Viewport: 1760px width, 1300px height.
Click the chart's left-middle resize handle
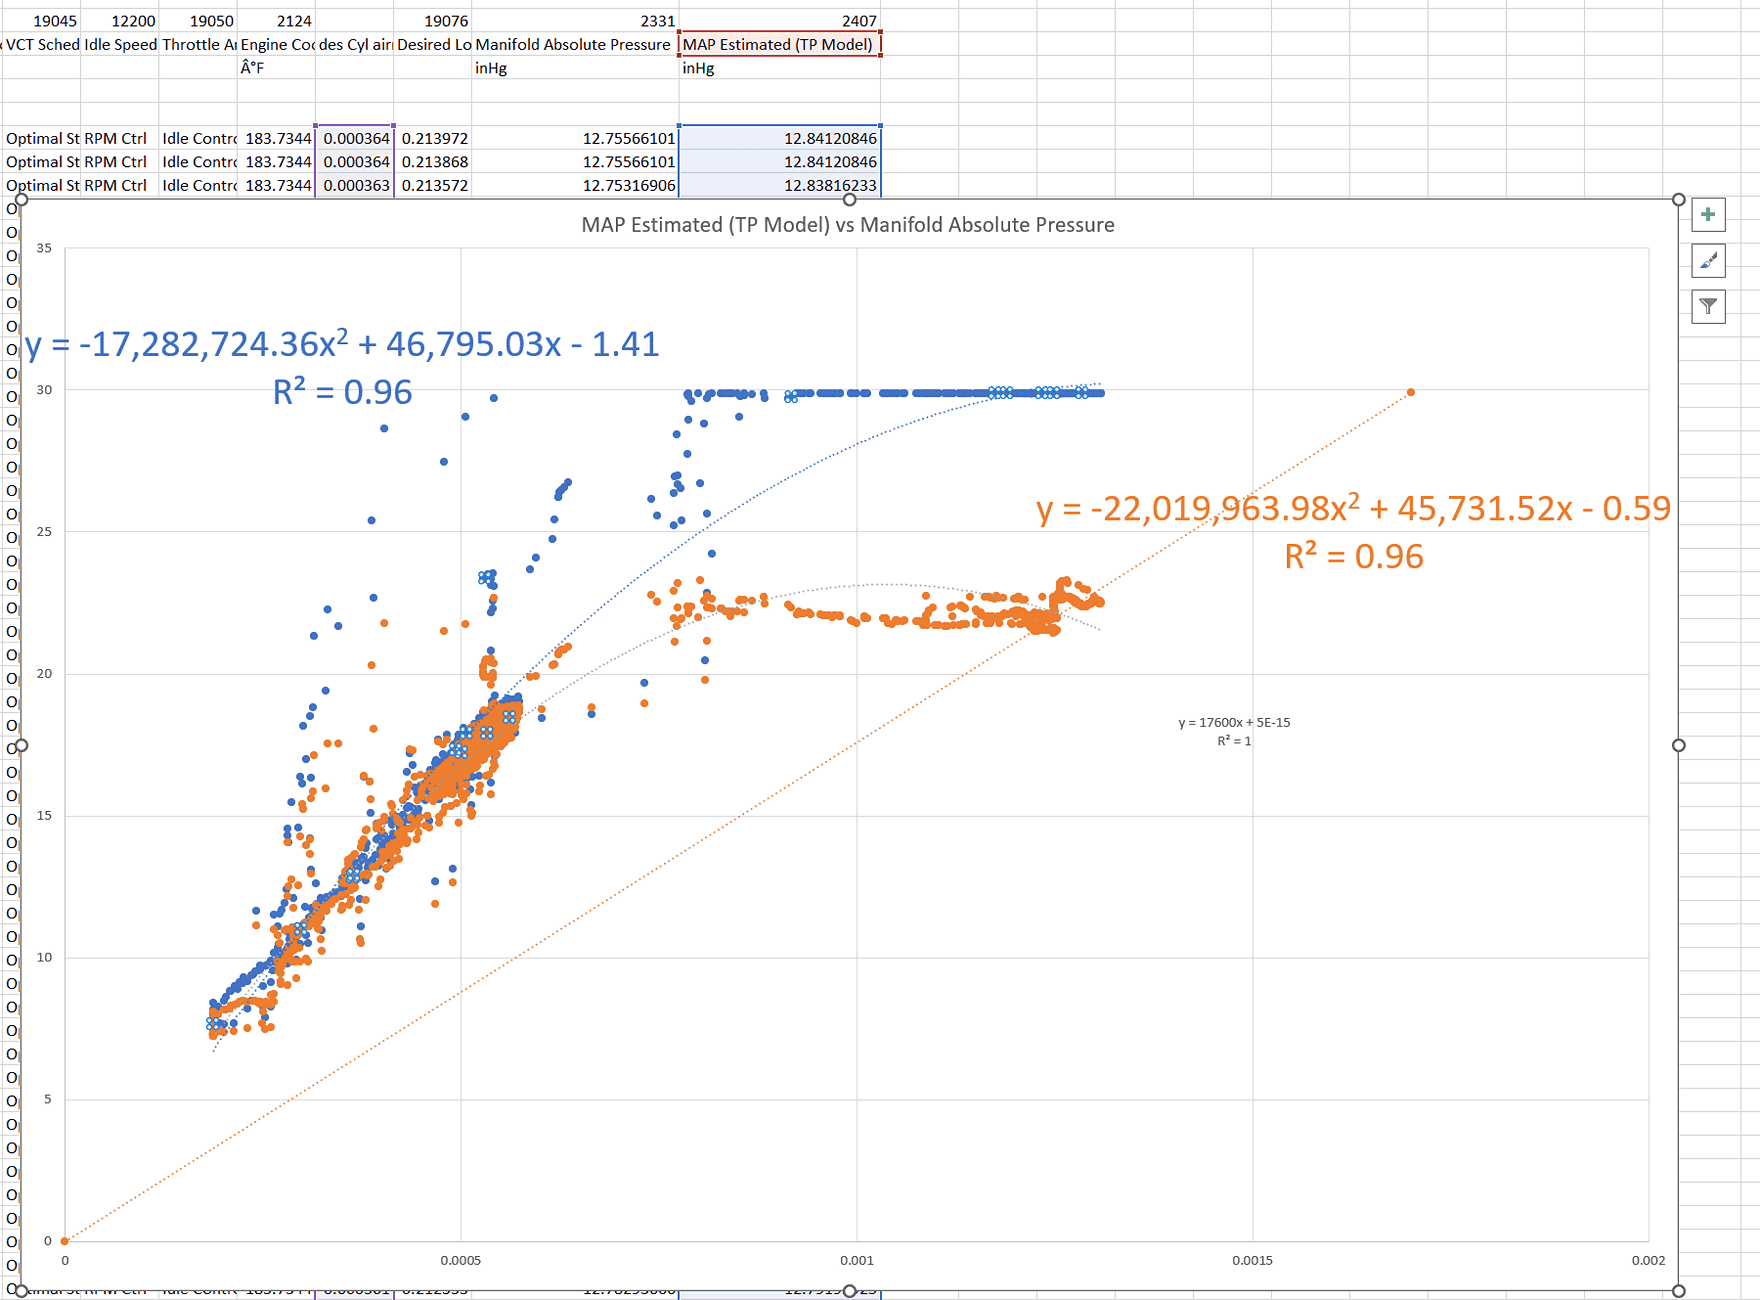[21, 745]
